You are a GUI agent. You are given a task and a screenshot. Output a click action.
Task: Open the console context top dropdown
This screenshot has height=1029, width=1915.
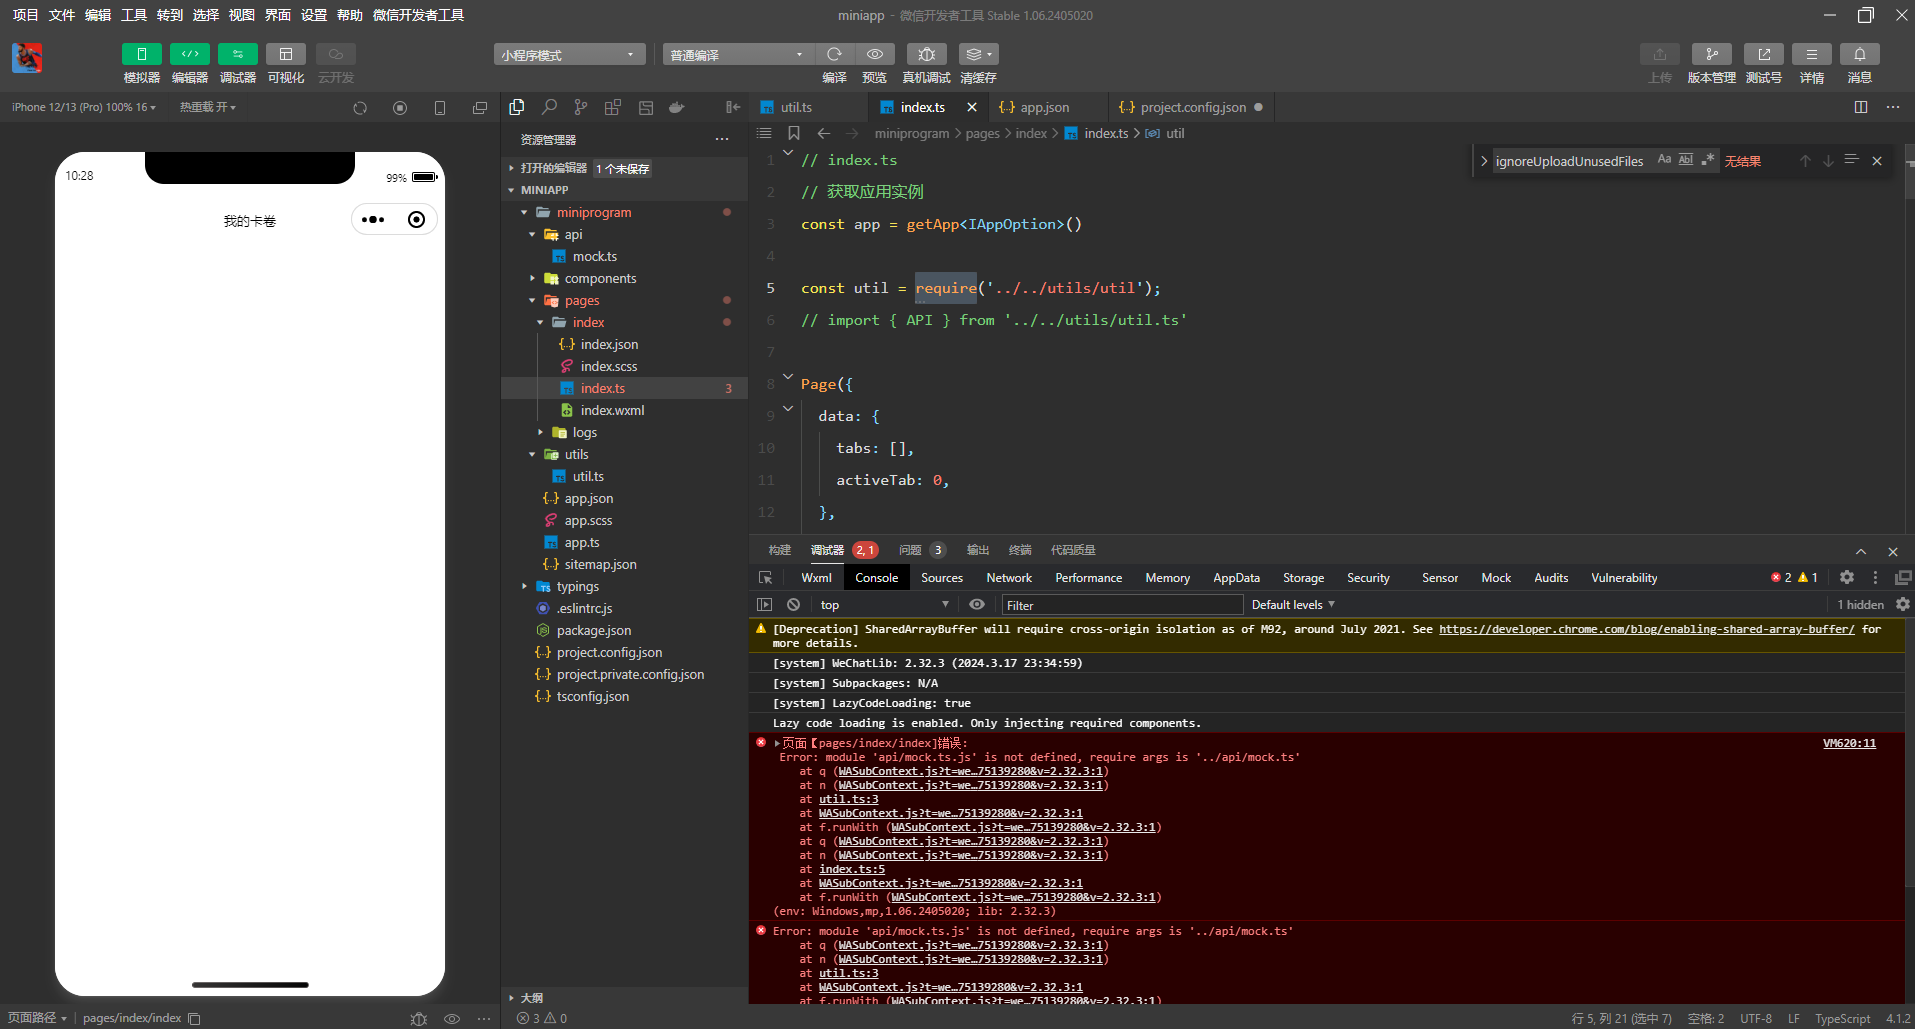tap(884, 605)
